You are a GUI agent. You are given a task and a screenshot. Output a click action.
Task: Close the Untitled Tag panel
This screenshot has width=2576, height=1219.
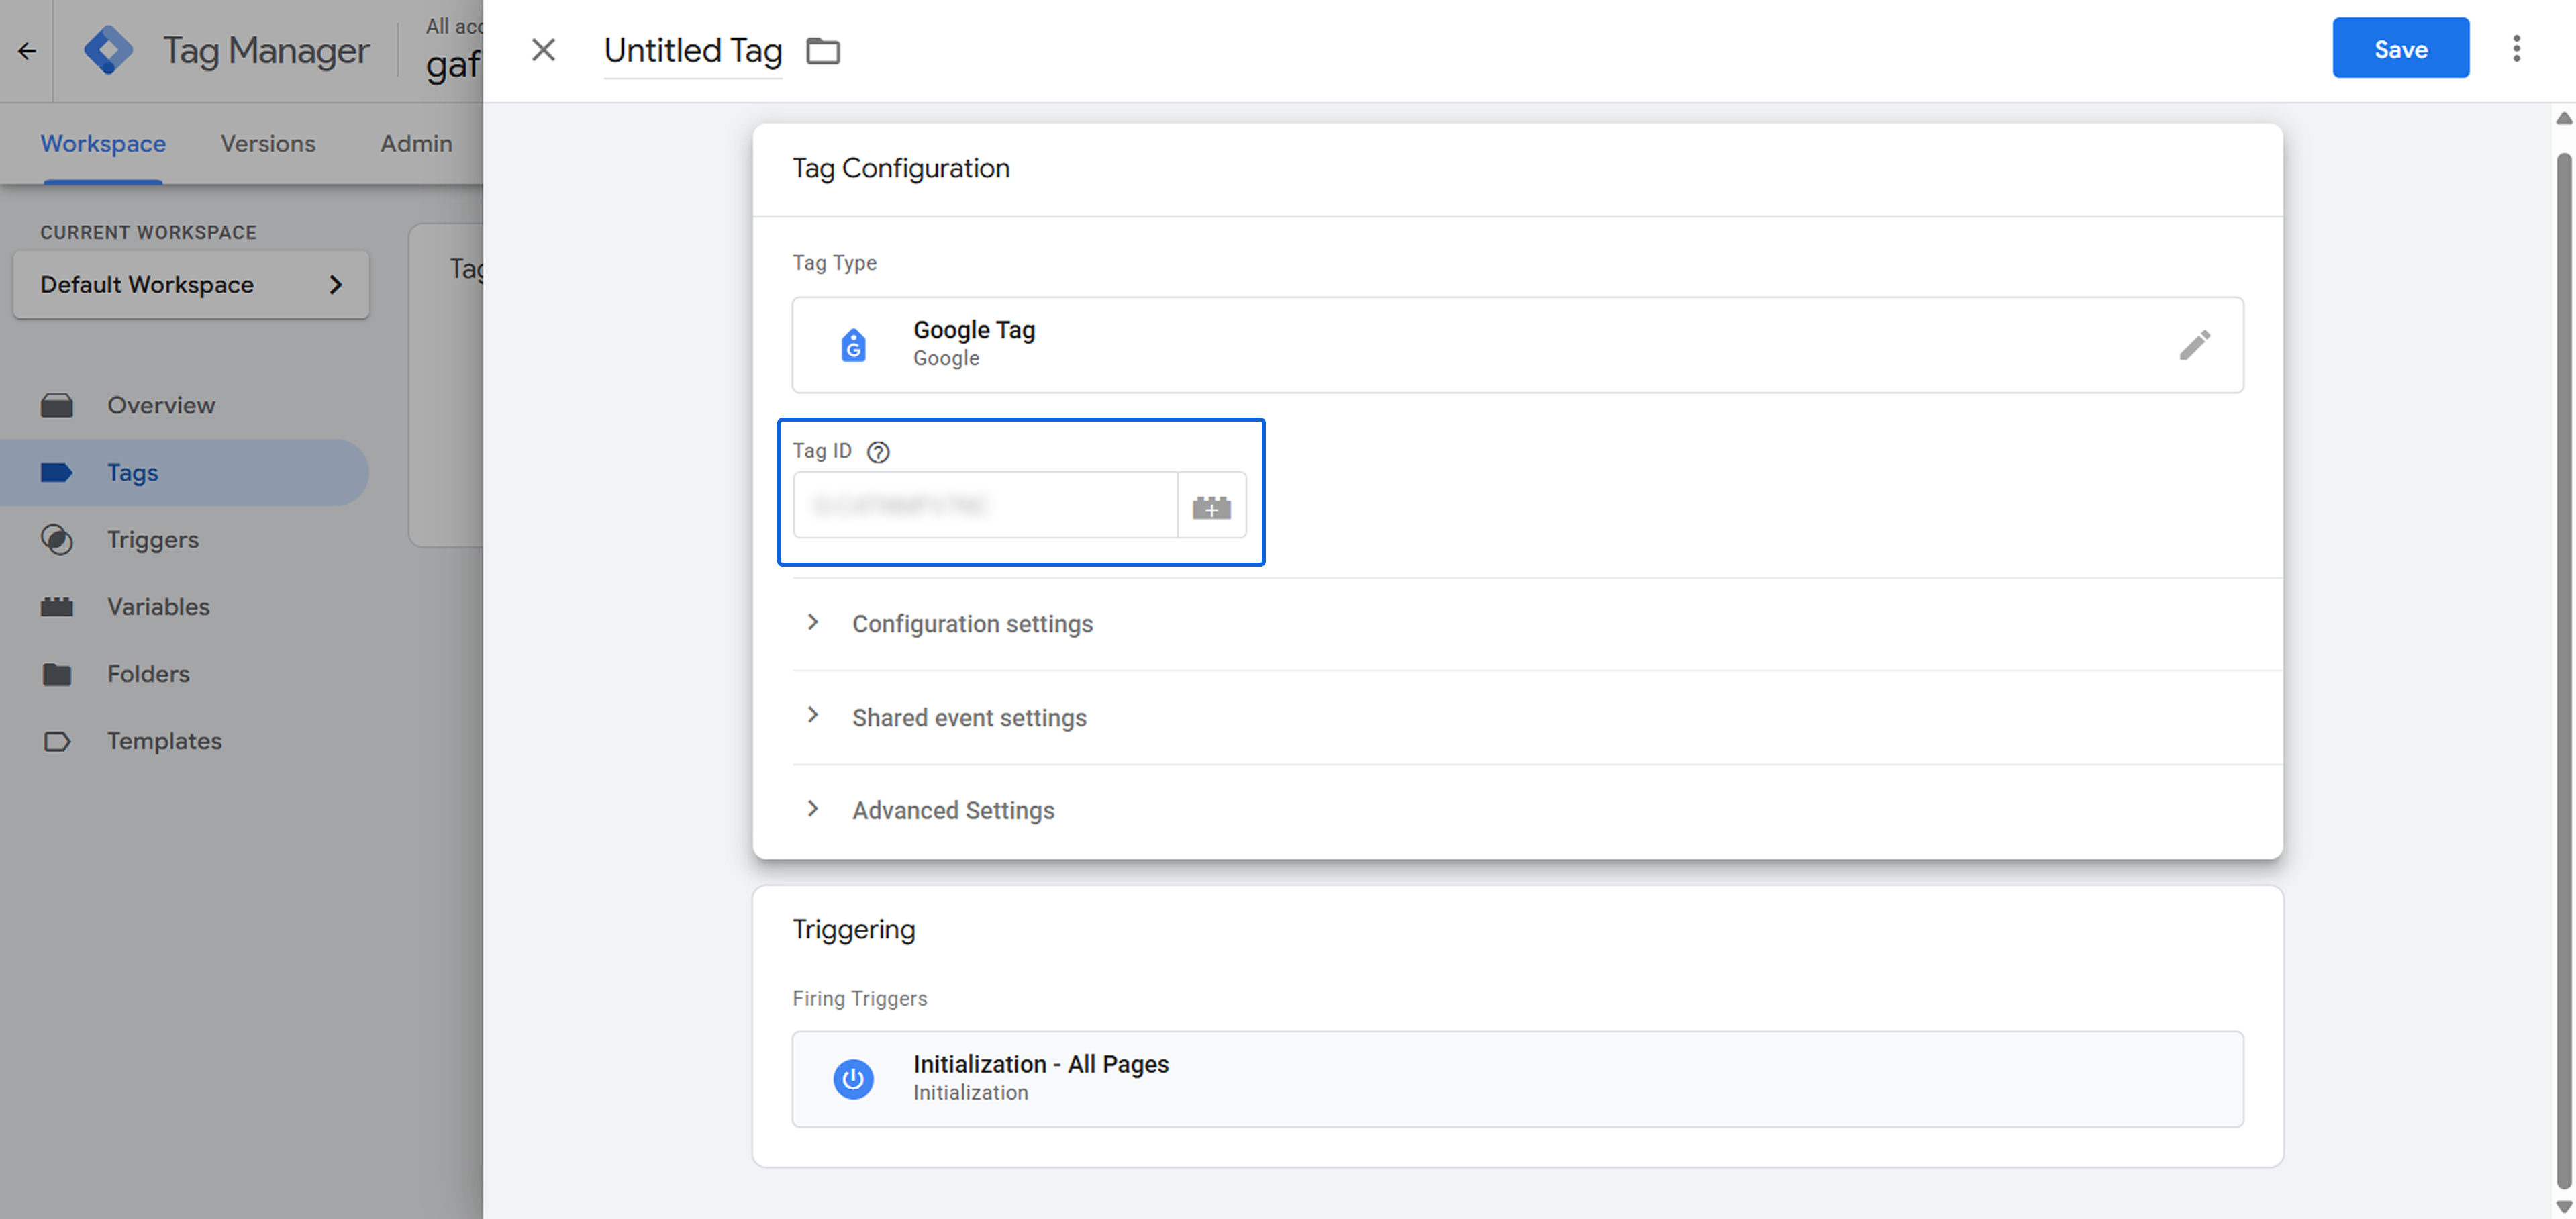(x=543, y=49)
